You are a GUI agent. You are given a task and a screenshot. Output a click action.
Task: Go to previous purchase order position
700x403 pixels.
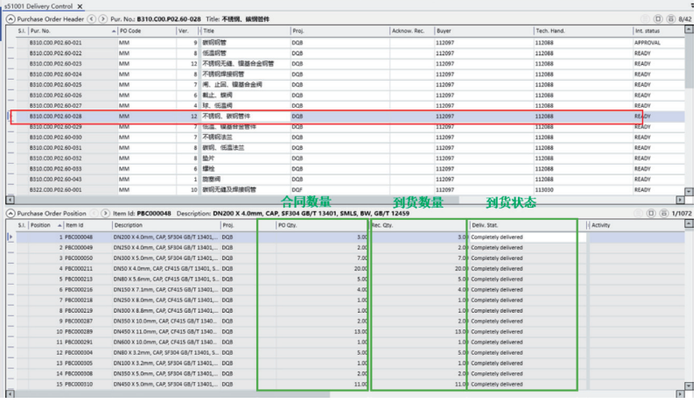click(95, 213)
